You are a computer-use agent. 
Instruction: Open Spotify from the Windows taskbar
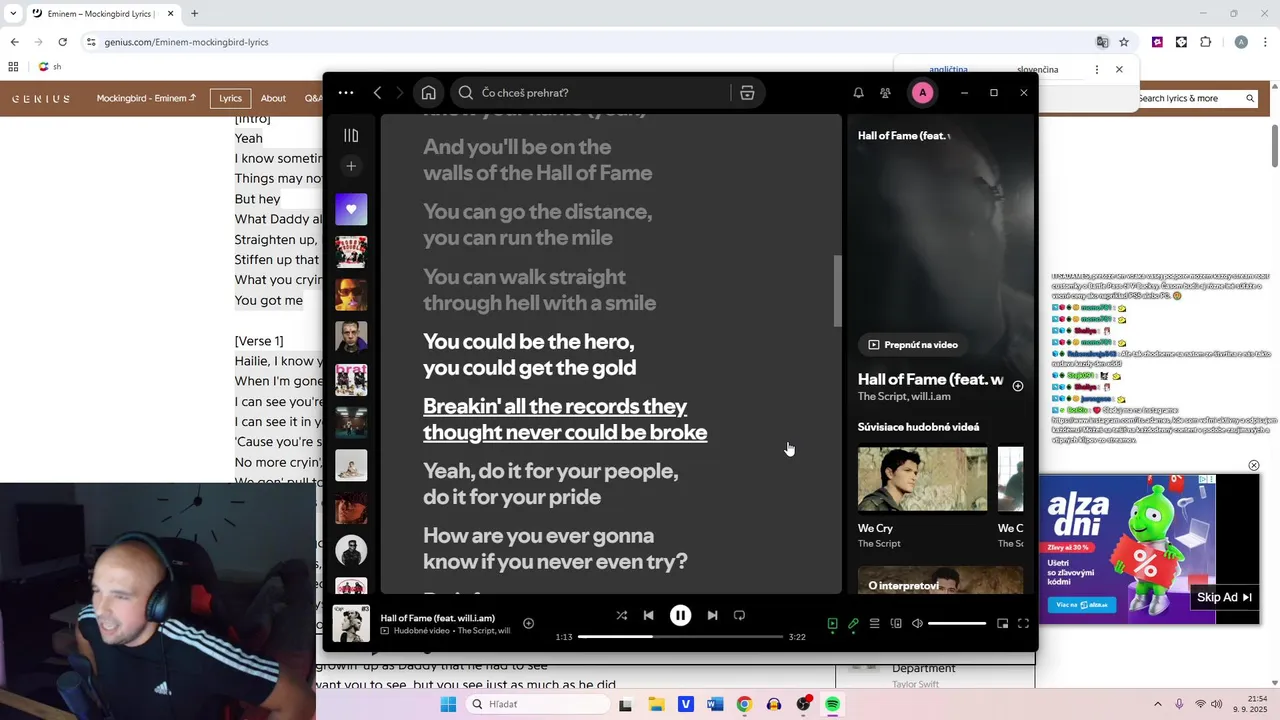click(832, 704)
